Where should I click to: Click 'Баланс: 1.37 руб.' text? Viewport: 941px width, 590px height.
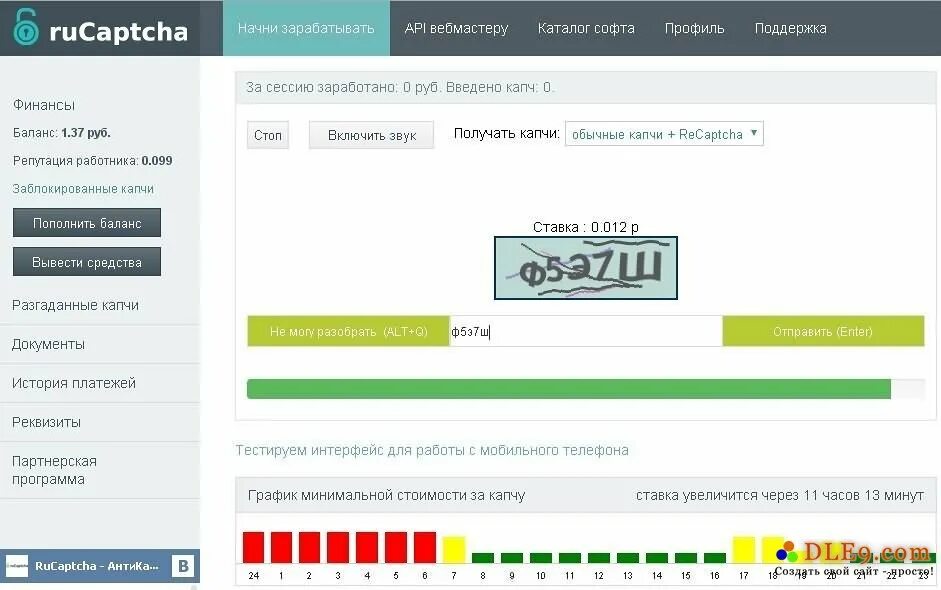62,133
